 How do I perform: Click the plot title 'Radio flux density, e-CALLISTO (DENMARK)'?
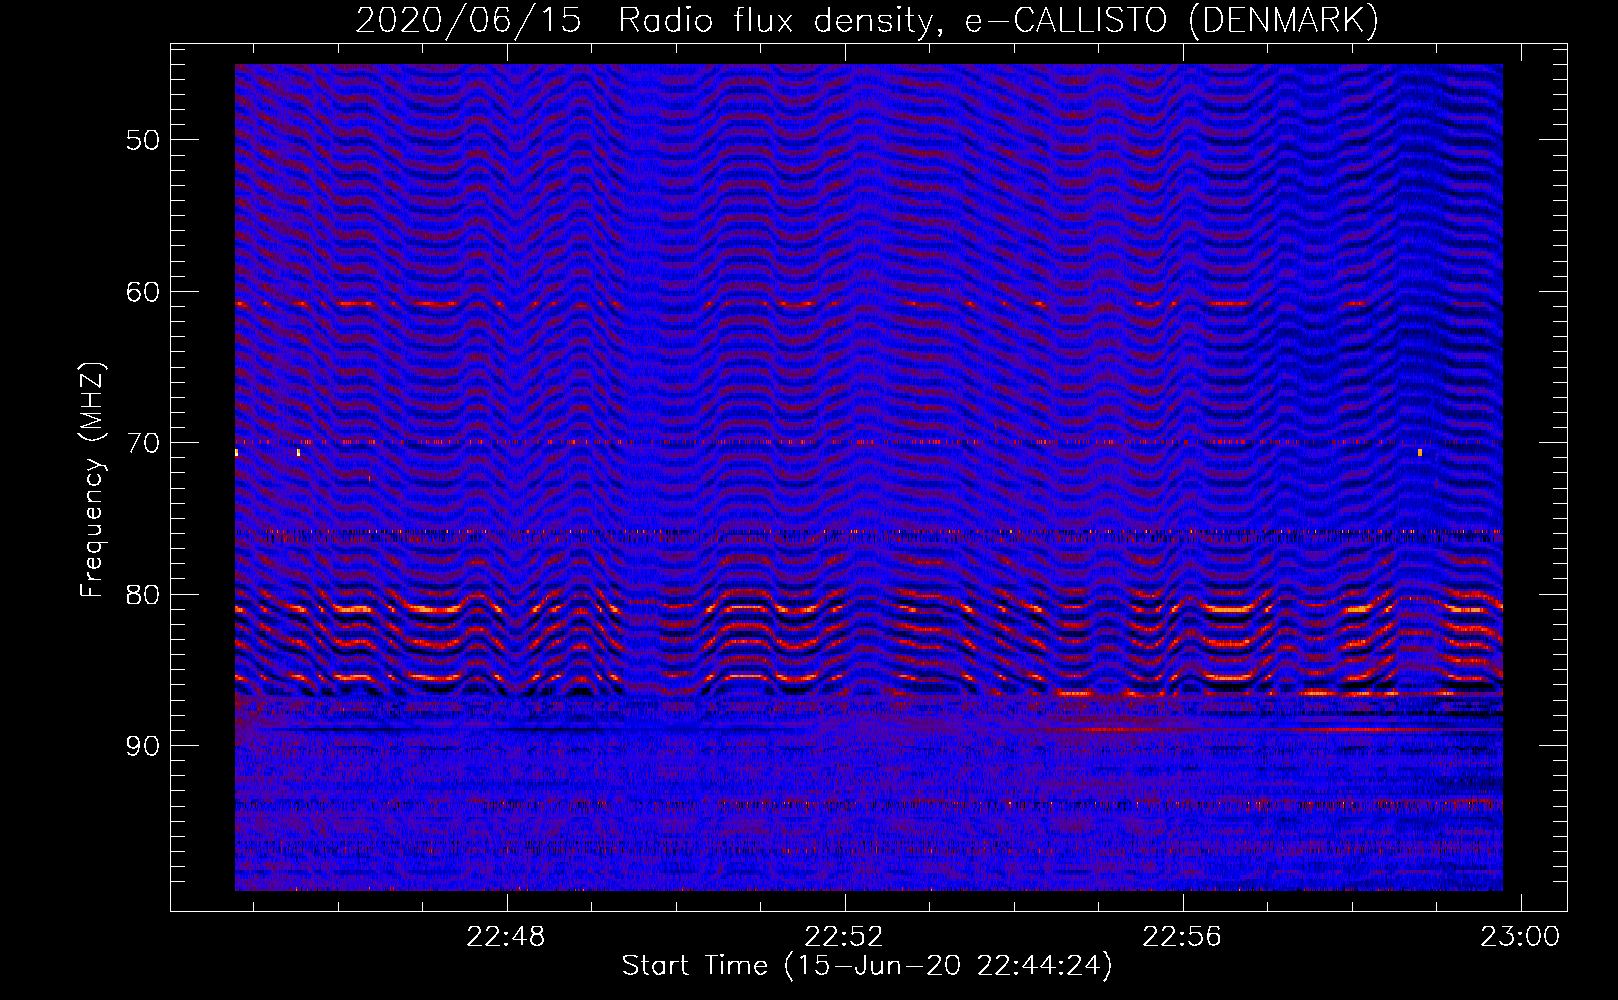pyautogui.click(x=998, y=21)
